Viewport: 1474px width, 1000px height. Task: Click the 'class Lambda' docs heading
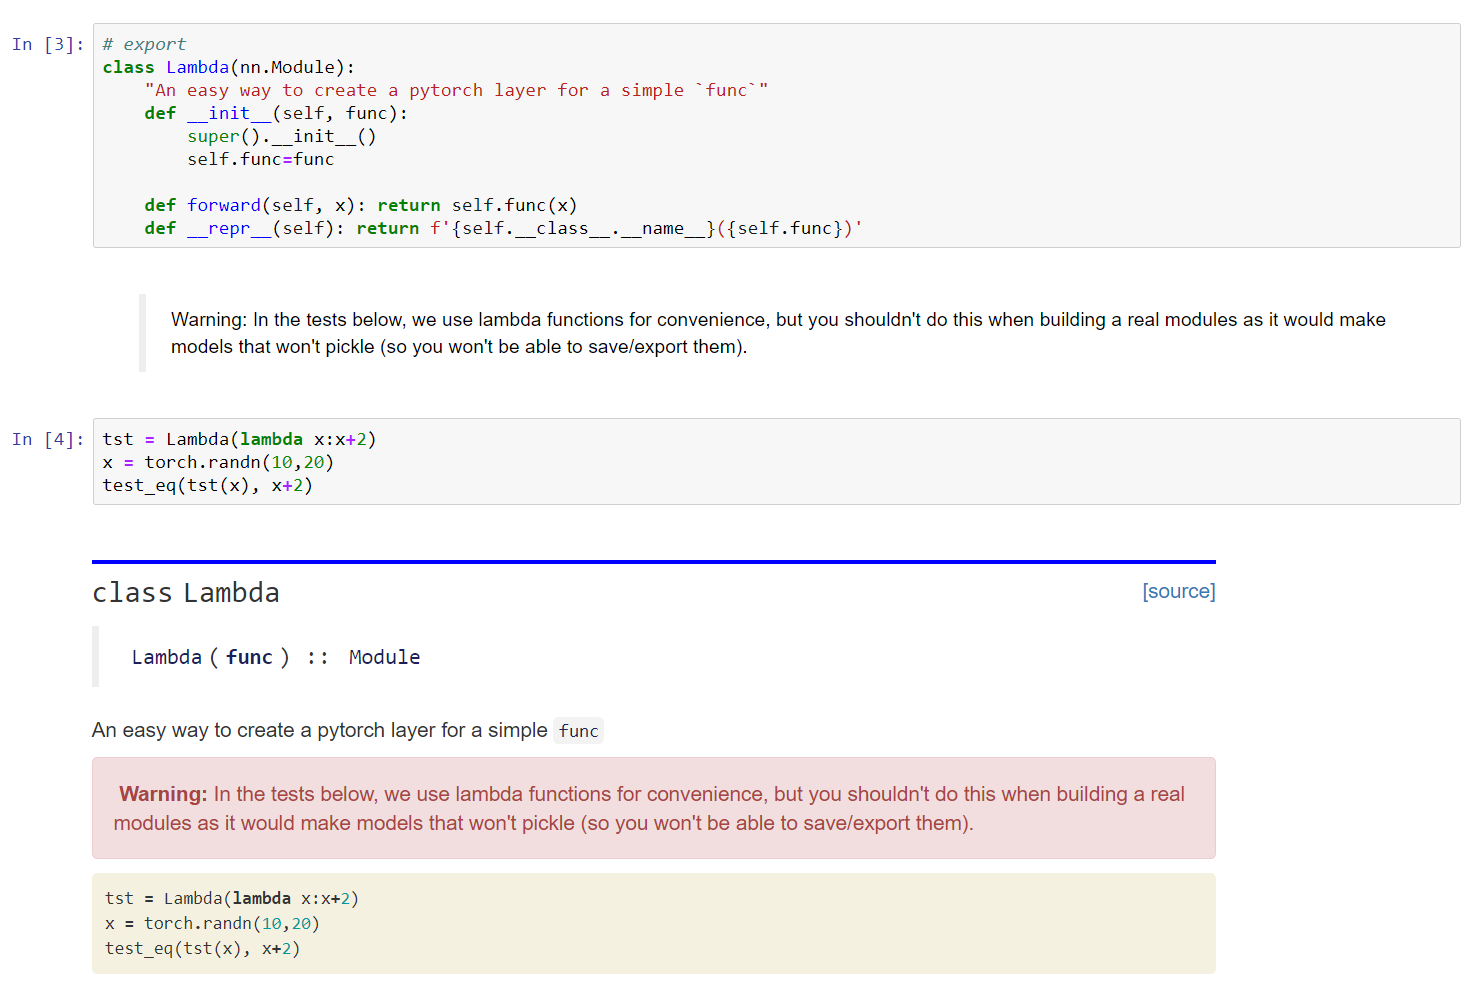point(186,593)
